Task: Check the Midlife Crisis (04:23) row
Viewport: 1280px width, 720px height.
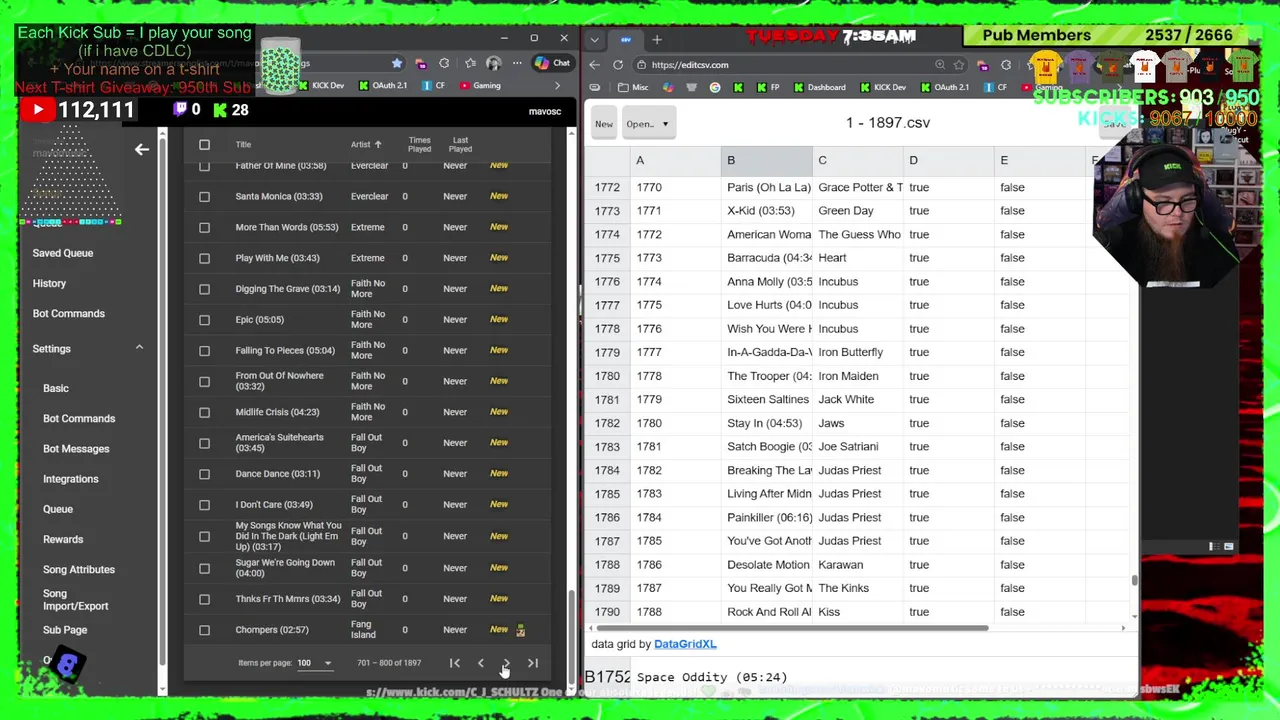Action: tap(204, 412)
